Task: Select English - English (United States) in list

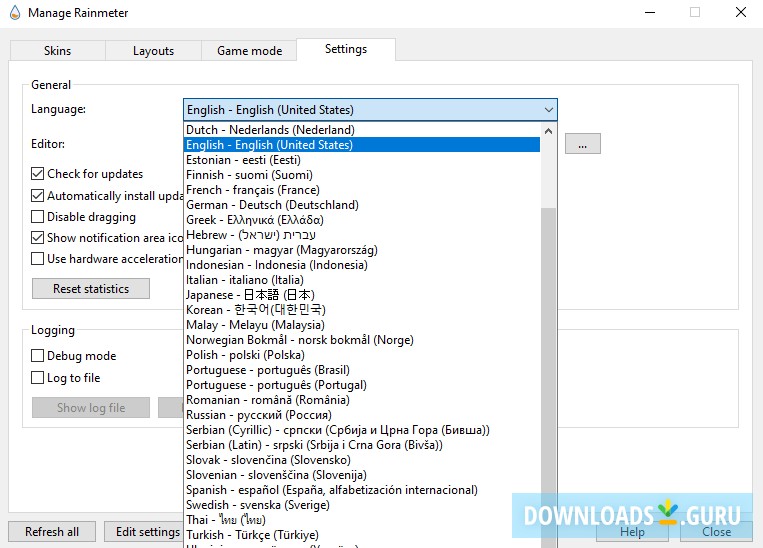Action: (363, 145)
